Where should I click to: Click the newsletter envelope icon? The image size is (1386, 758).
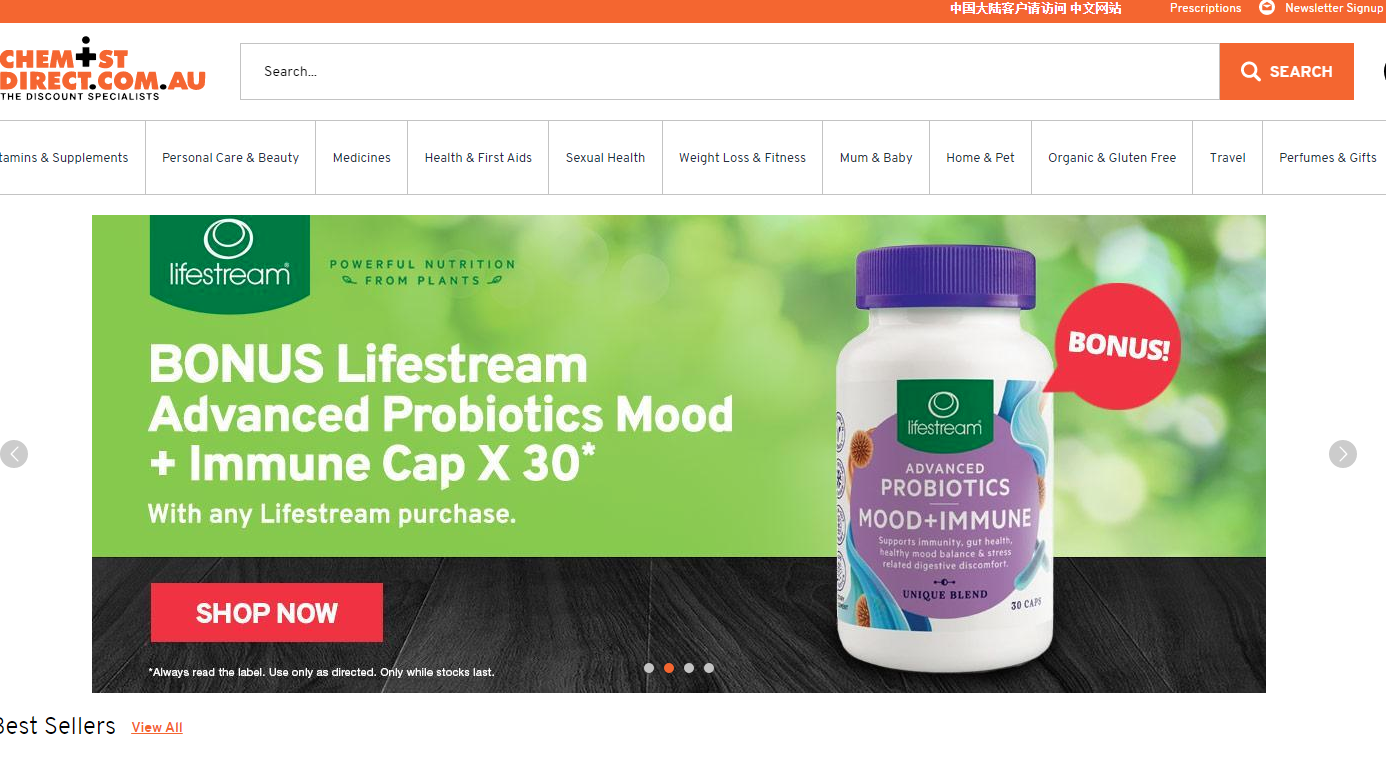pyautogui.click(x=1267, y=8)
